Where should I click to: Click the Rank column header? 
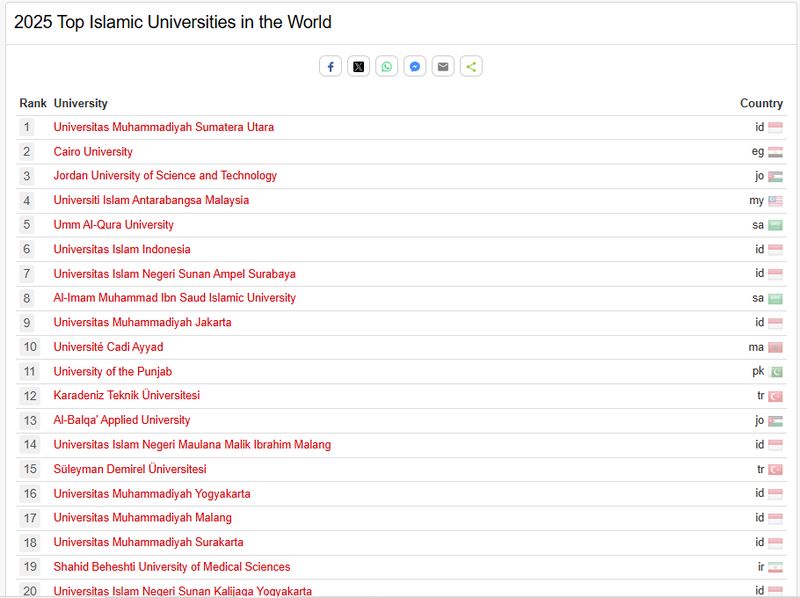coord(33,103)
